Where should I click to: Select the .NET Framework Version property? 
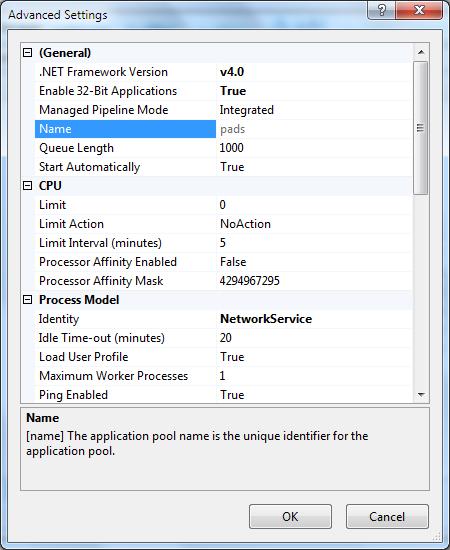coord(103,72)
